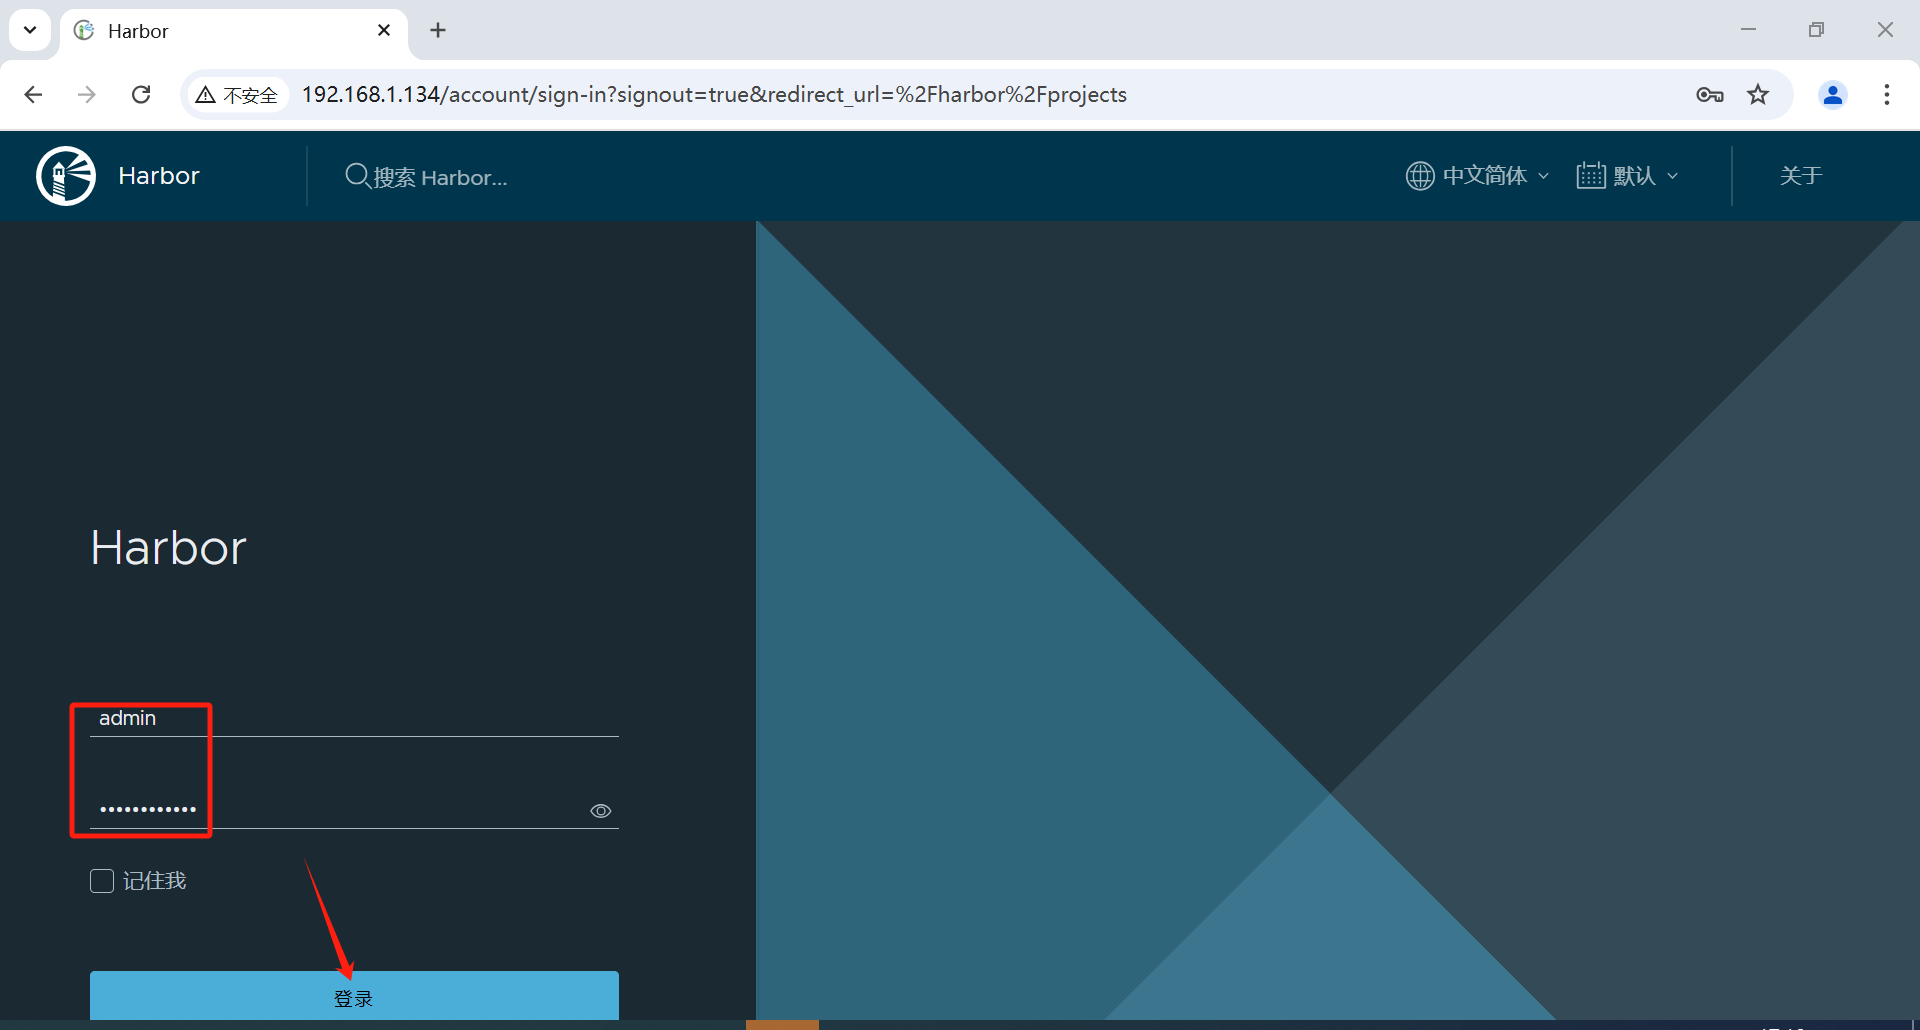
Task: Minimize the browser window
Action: [x=1748, y=30]
